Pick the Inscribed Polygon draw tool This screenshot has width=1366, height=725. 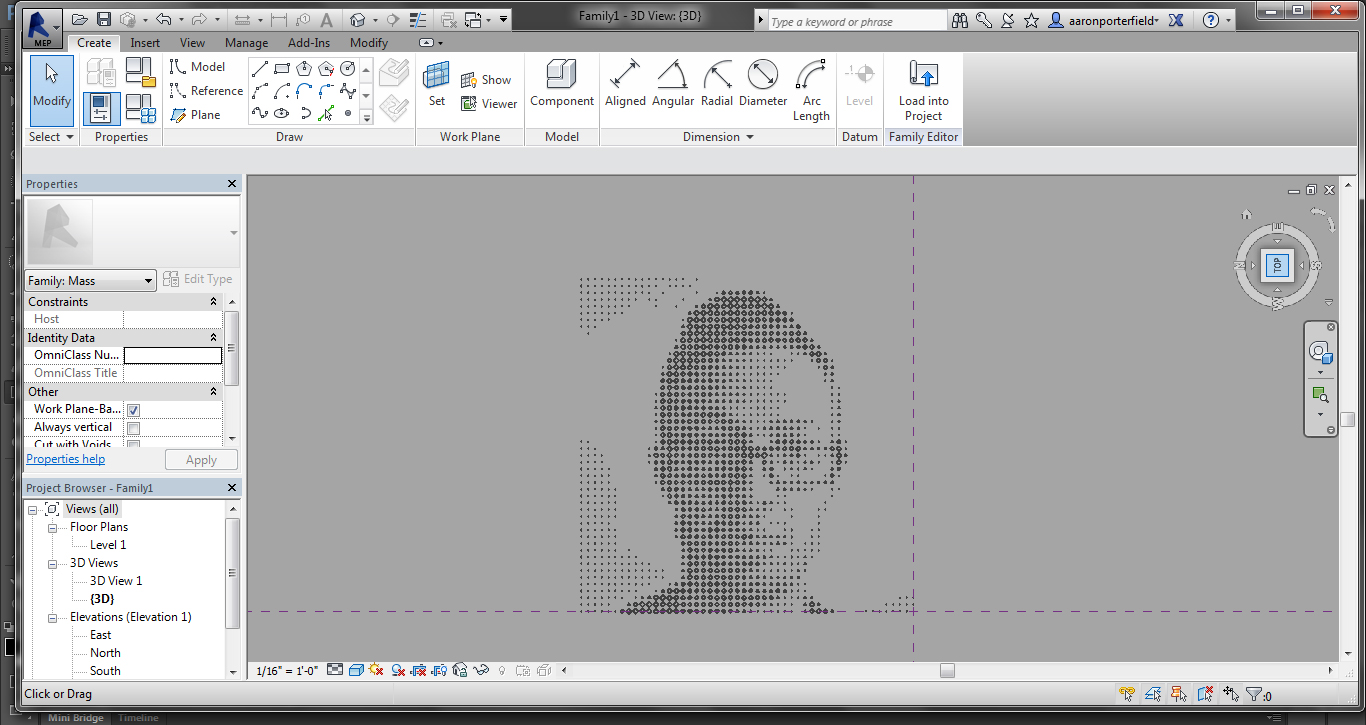pyautogui.click(x=304, y=69)
